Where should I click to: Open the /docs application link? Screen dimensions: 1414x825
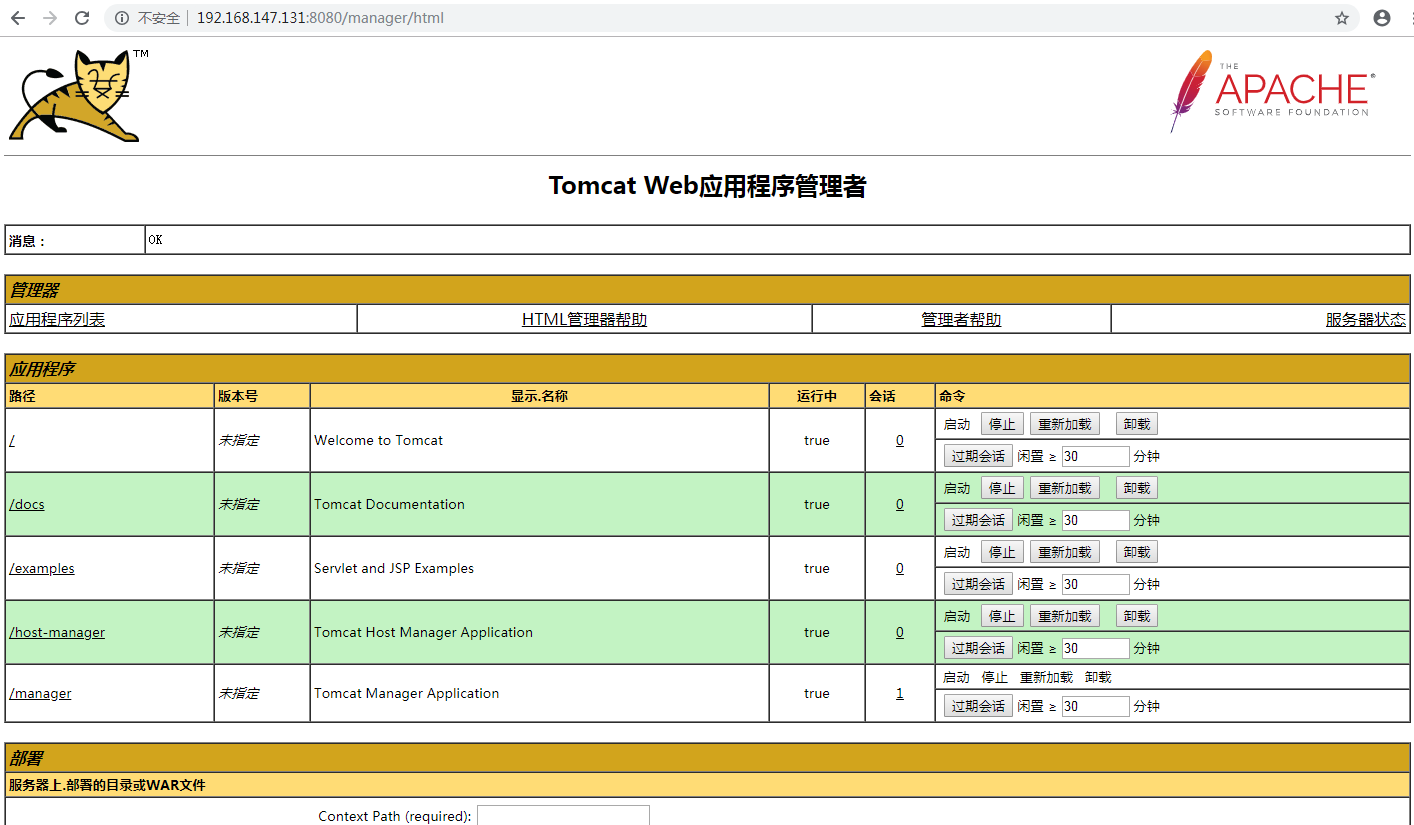[27, 504]
